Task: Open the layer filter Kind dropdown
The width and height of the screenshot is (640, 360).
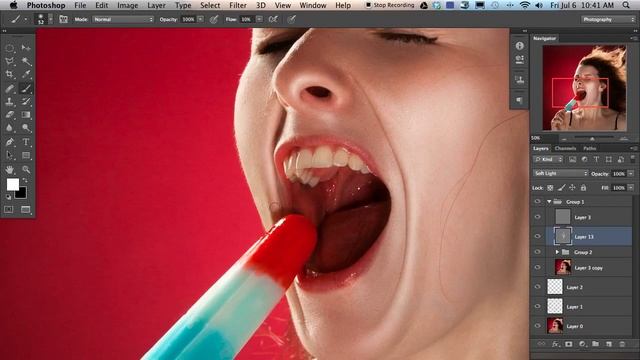Action: [548, 159]
